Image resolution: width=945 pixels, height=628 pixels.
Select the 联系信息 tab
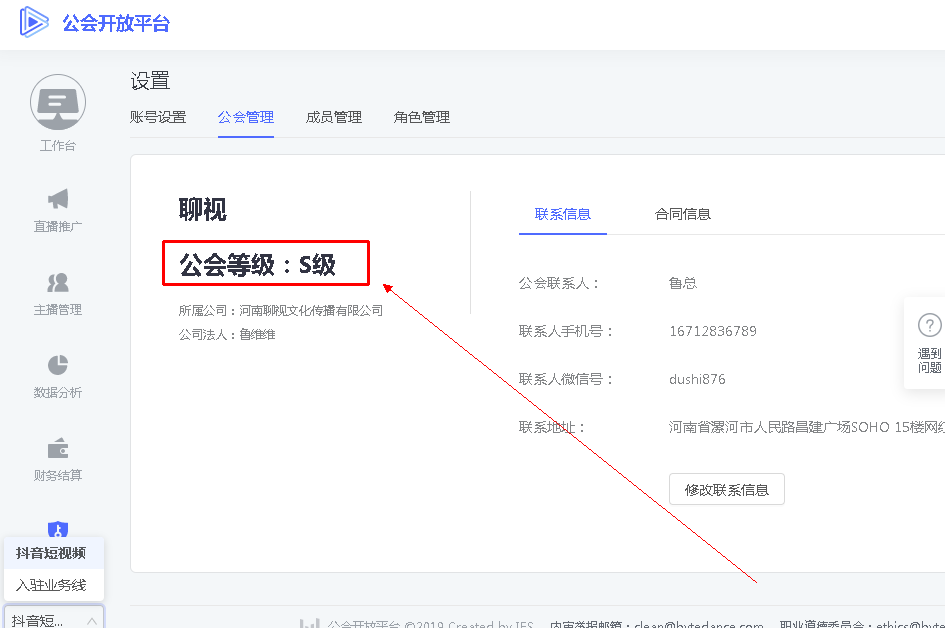click(x=563, y=214)
